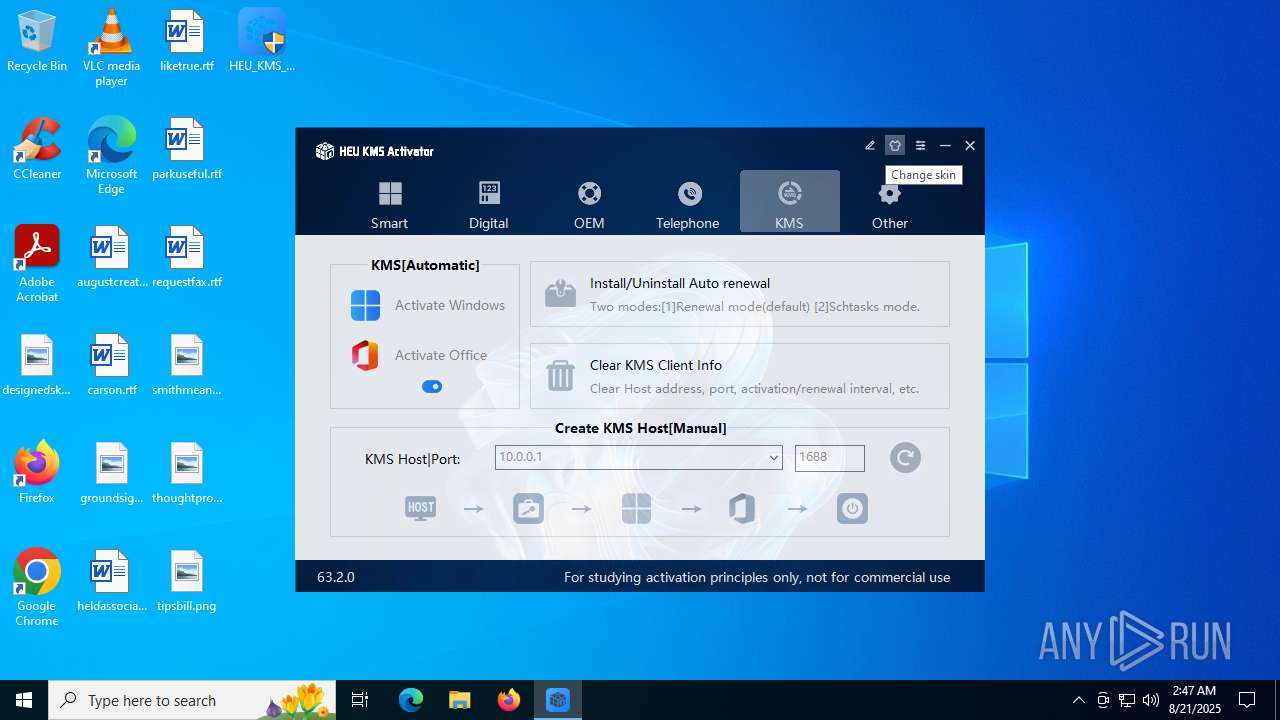The width and height of the screenshot is (1280, 720).
Task: Select the KMS tab
Action: pyautogui.click(x=789, y=201)
